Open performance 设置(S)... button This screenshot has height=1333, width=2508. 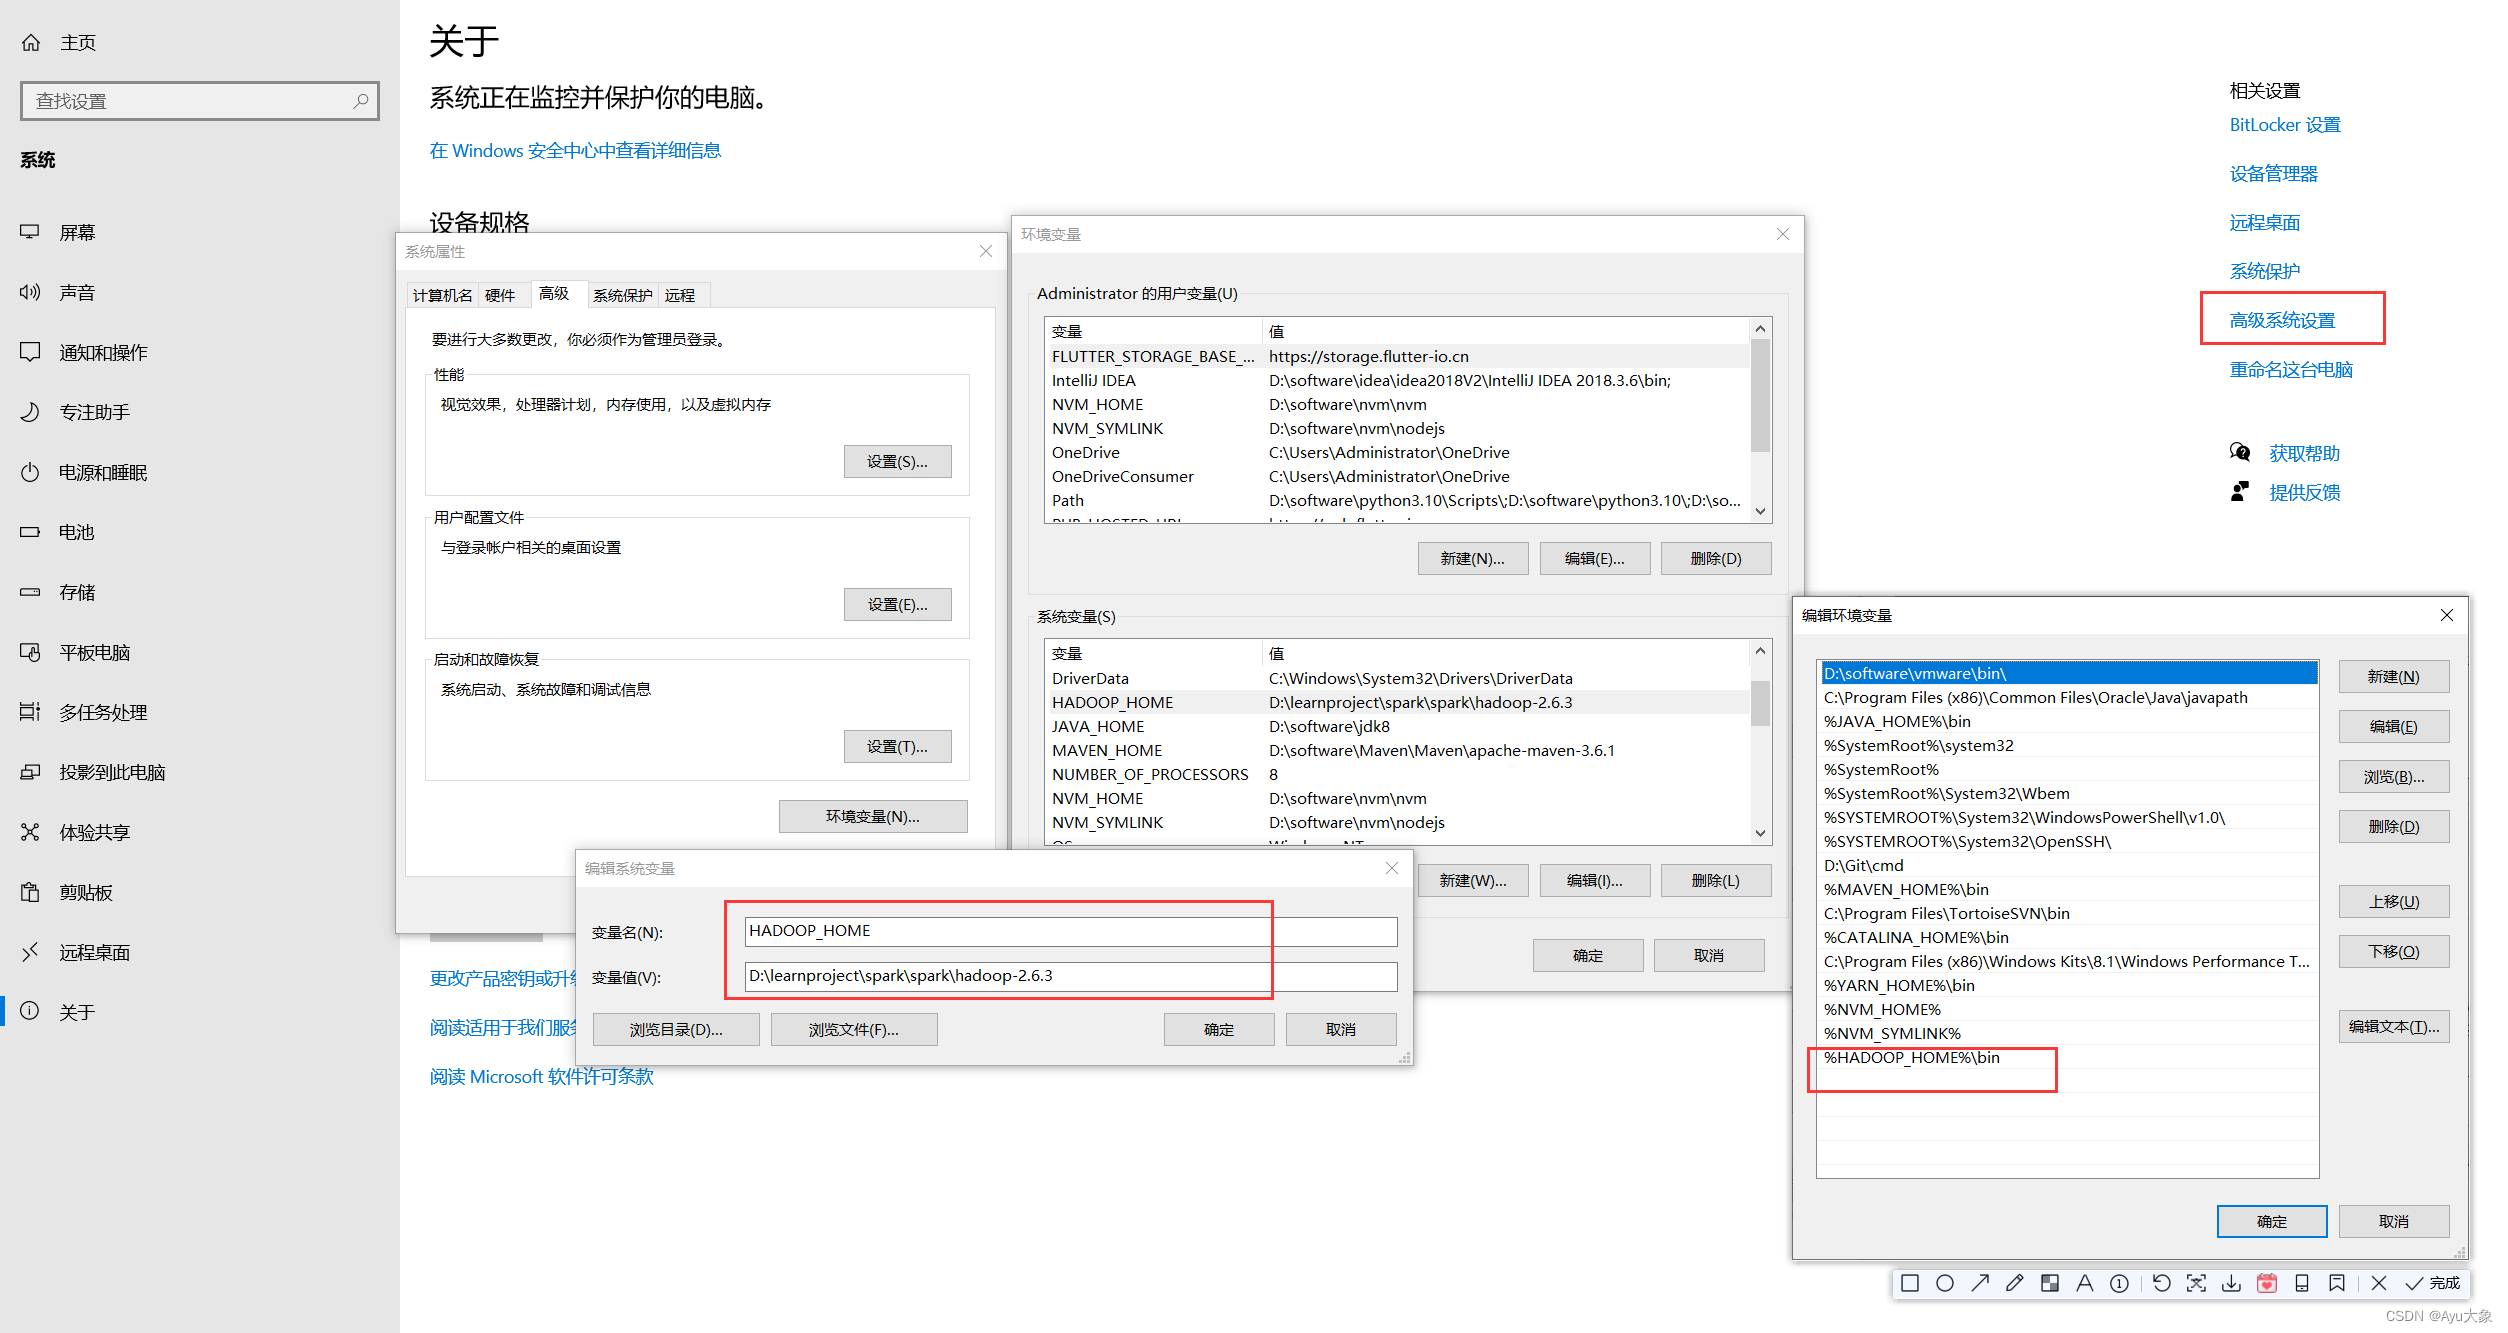tap(897, 461)
